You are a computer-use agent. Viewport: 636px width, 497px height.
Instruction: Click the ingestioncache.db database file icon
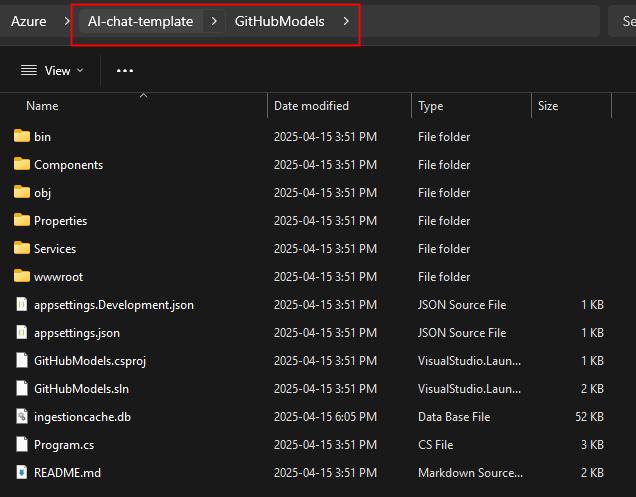22,416
